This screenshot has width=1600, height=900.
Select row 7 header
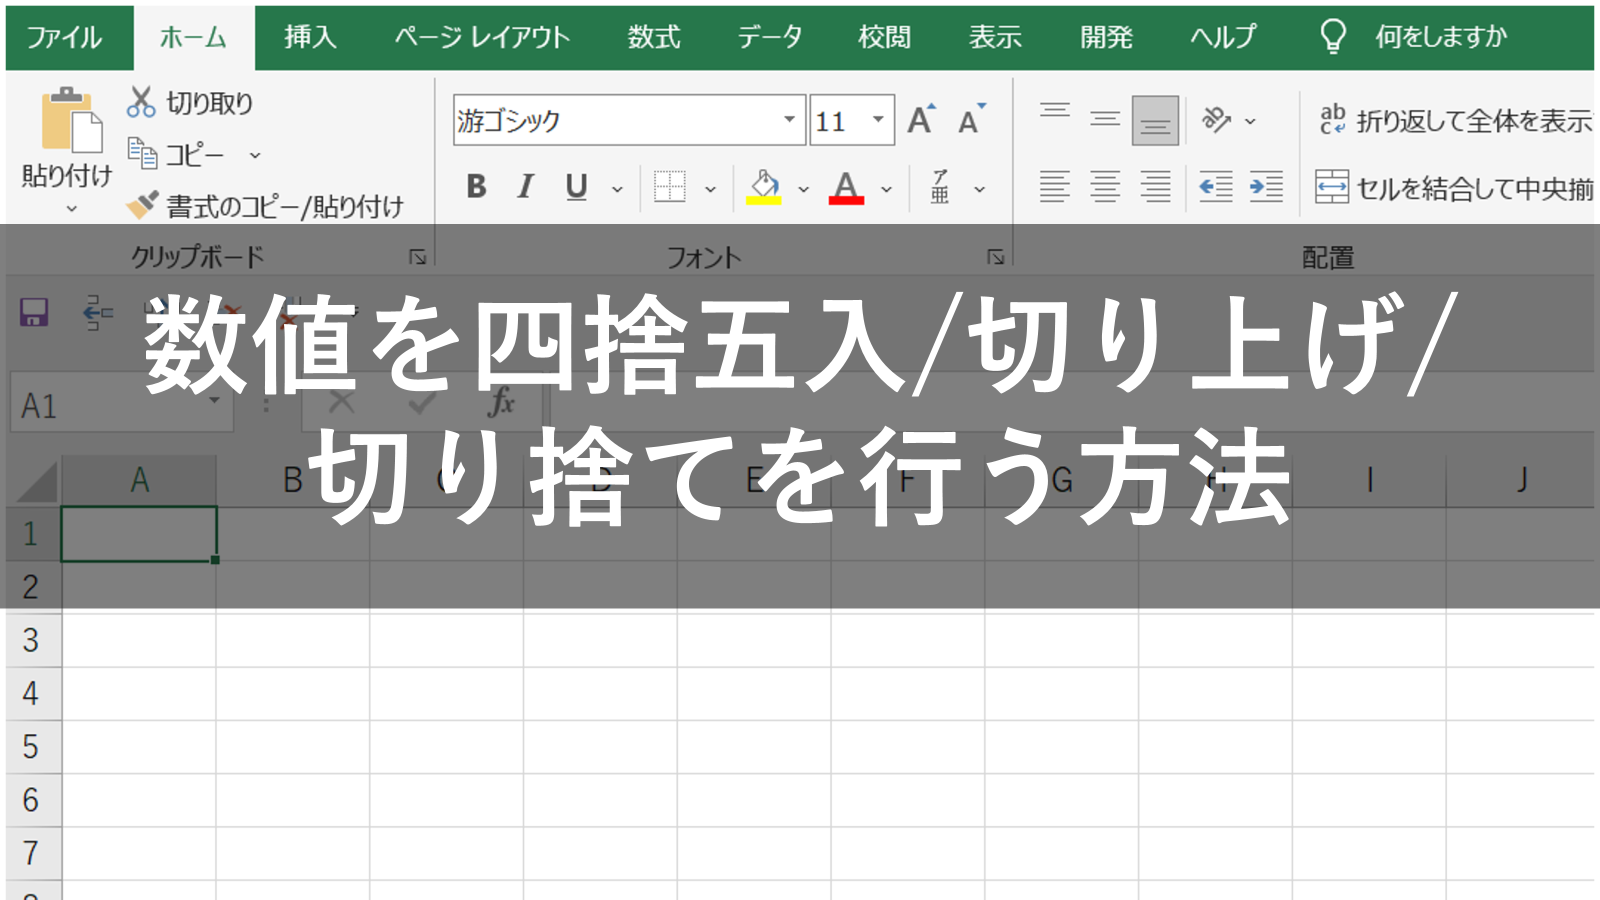tap(31, 853)
